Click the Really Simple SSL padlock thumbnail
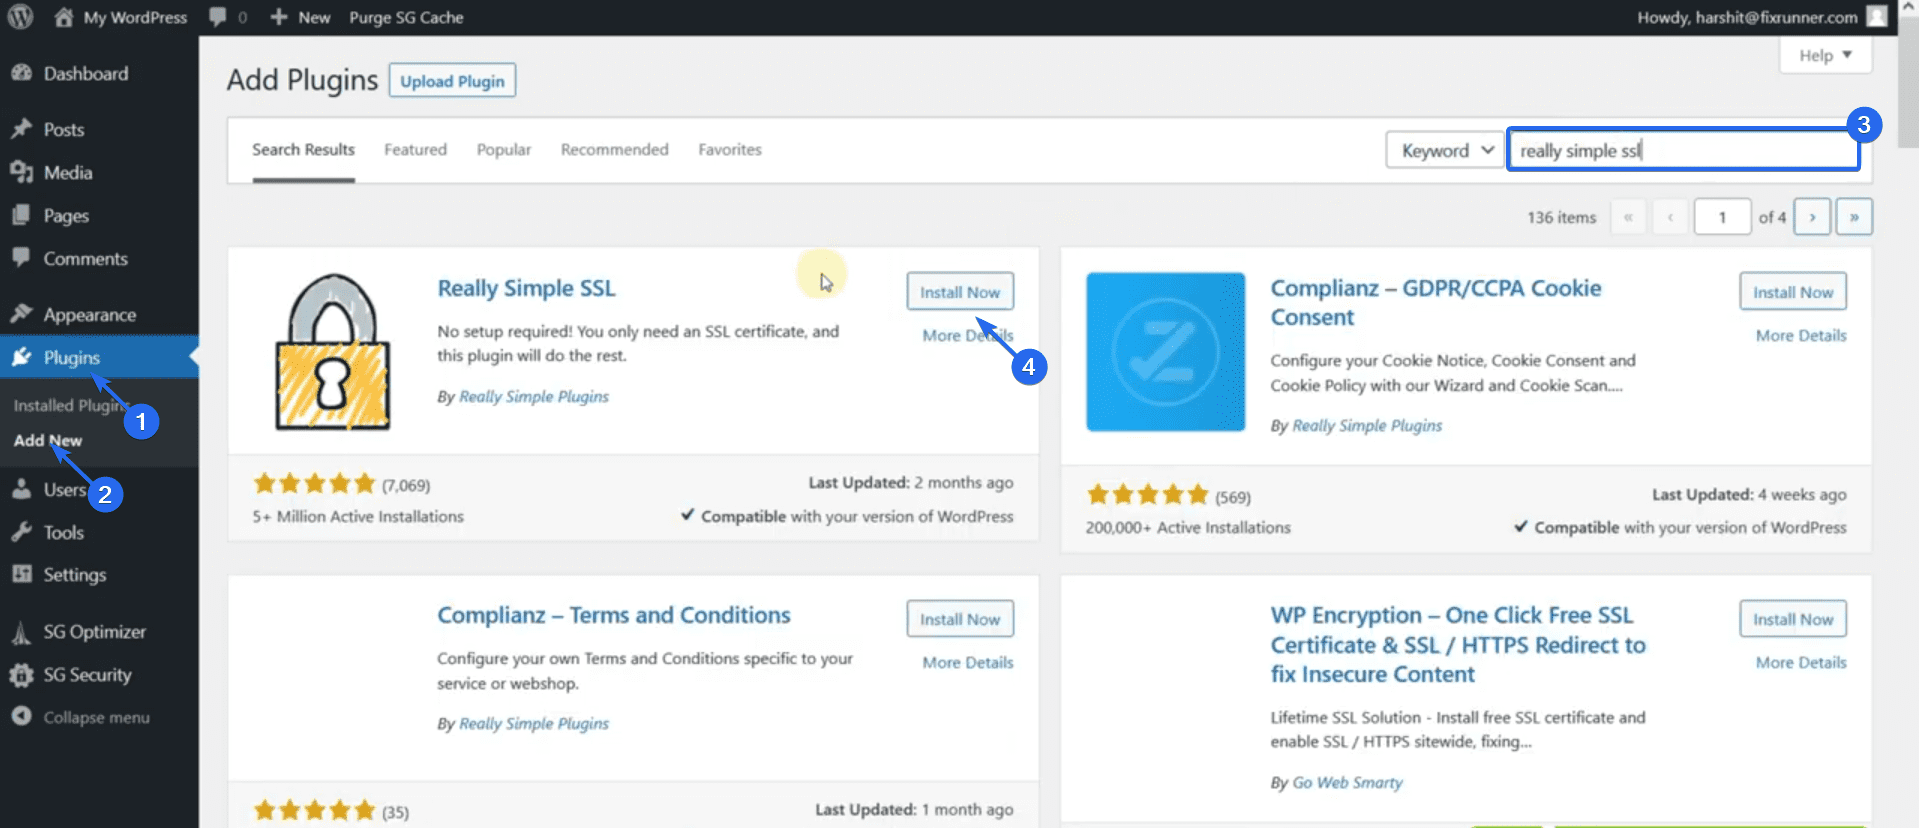1919x828 pixels. point(332,352)
